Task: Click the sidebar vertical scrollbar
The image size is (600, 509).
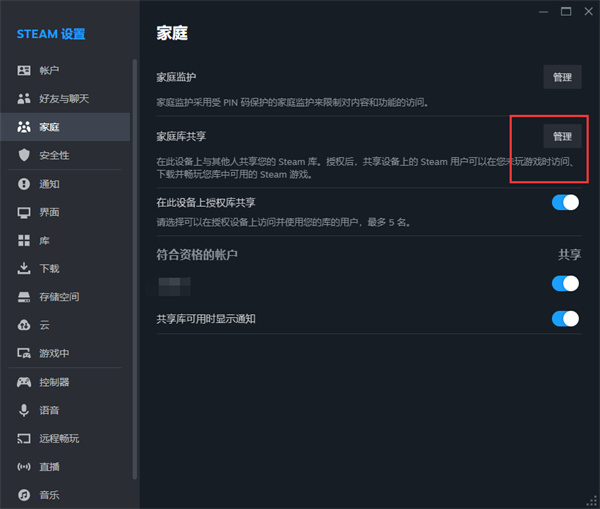Action: (135, 268)
